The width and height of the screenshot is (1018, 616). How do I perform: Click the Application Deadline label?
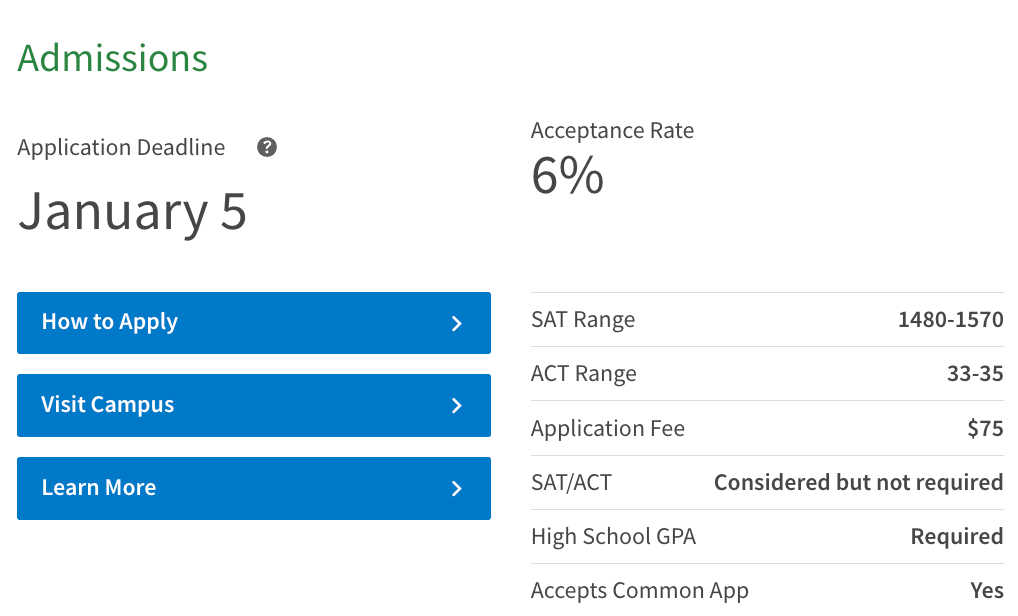pos(121,147)
